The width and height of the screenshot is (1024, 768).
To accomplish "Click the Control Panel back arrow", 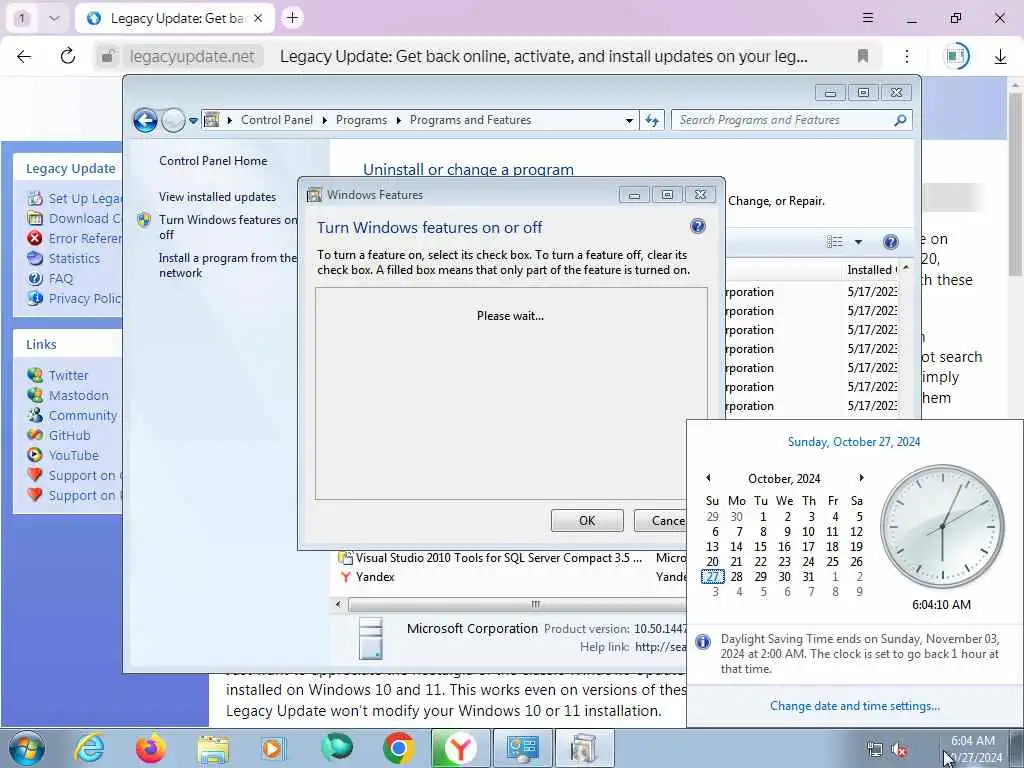I will 145,120.
